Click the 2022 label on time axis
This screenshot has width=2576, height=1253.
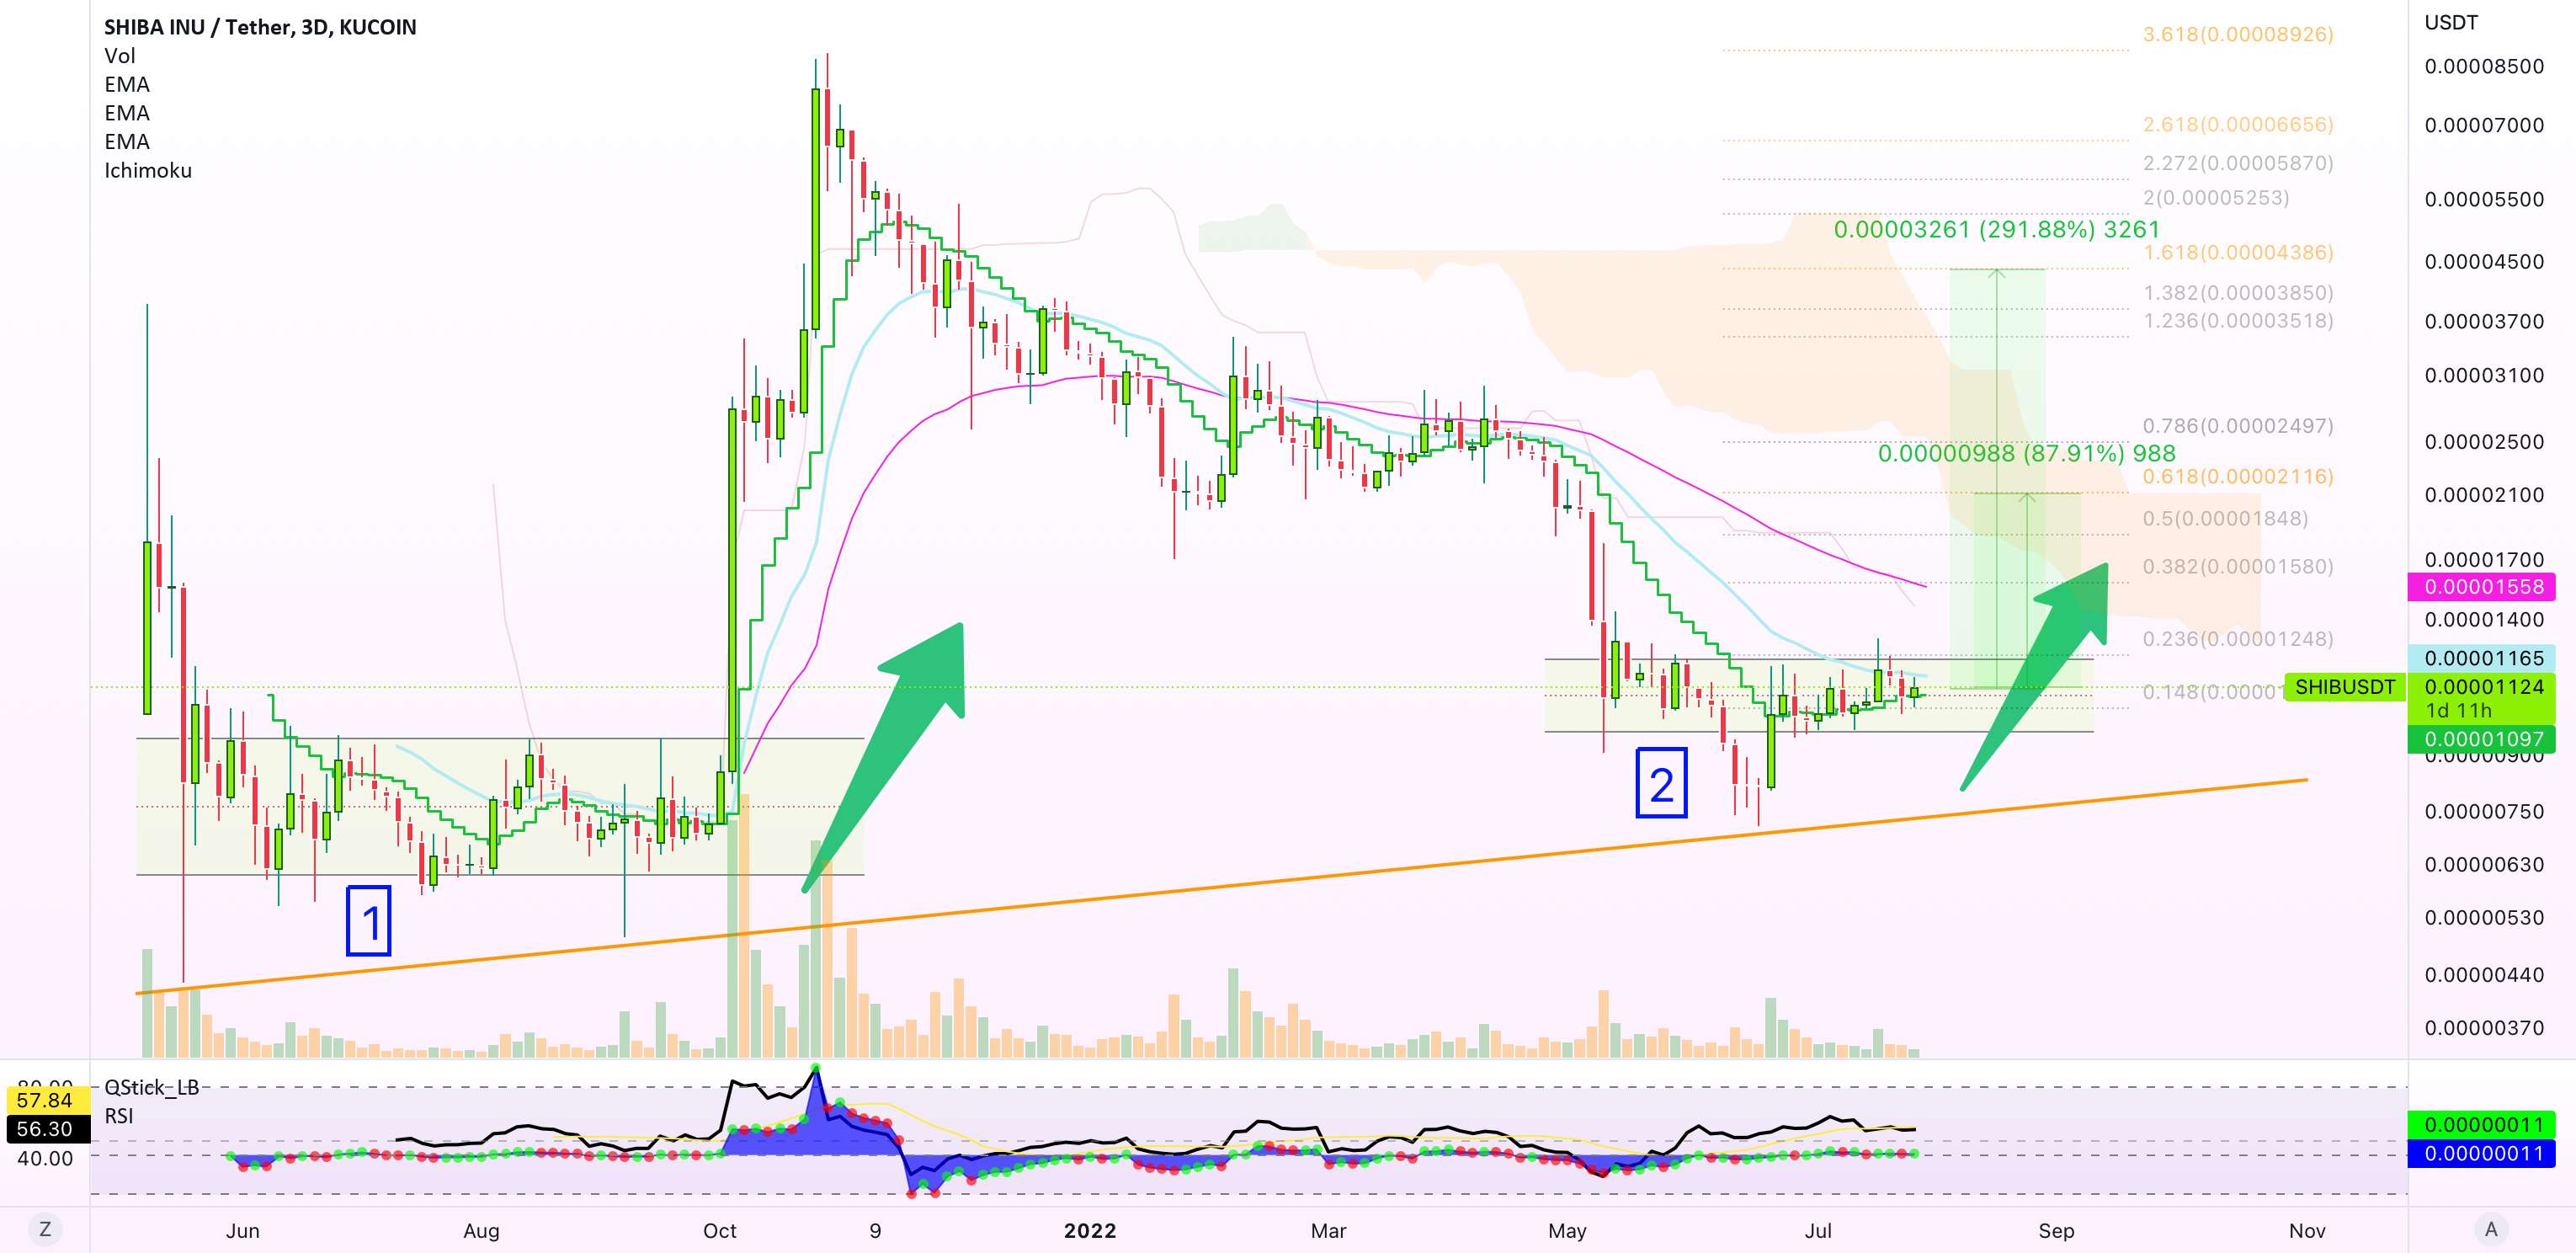click(x=1090, y=1230)
